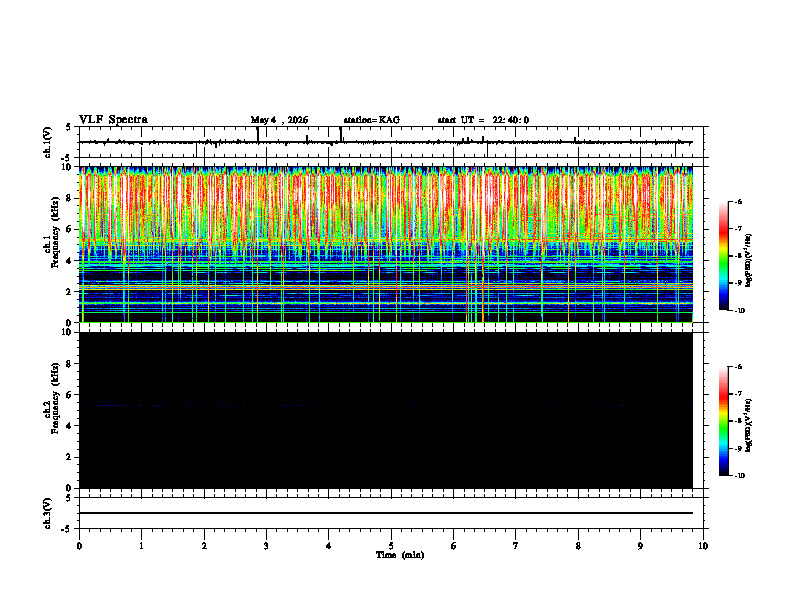Click the ch.1 Frequency (kHz) axis label
This screenshot has width=792, height=612.
click(x=51, y=245)
